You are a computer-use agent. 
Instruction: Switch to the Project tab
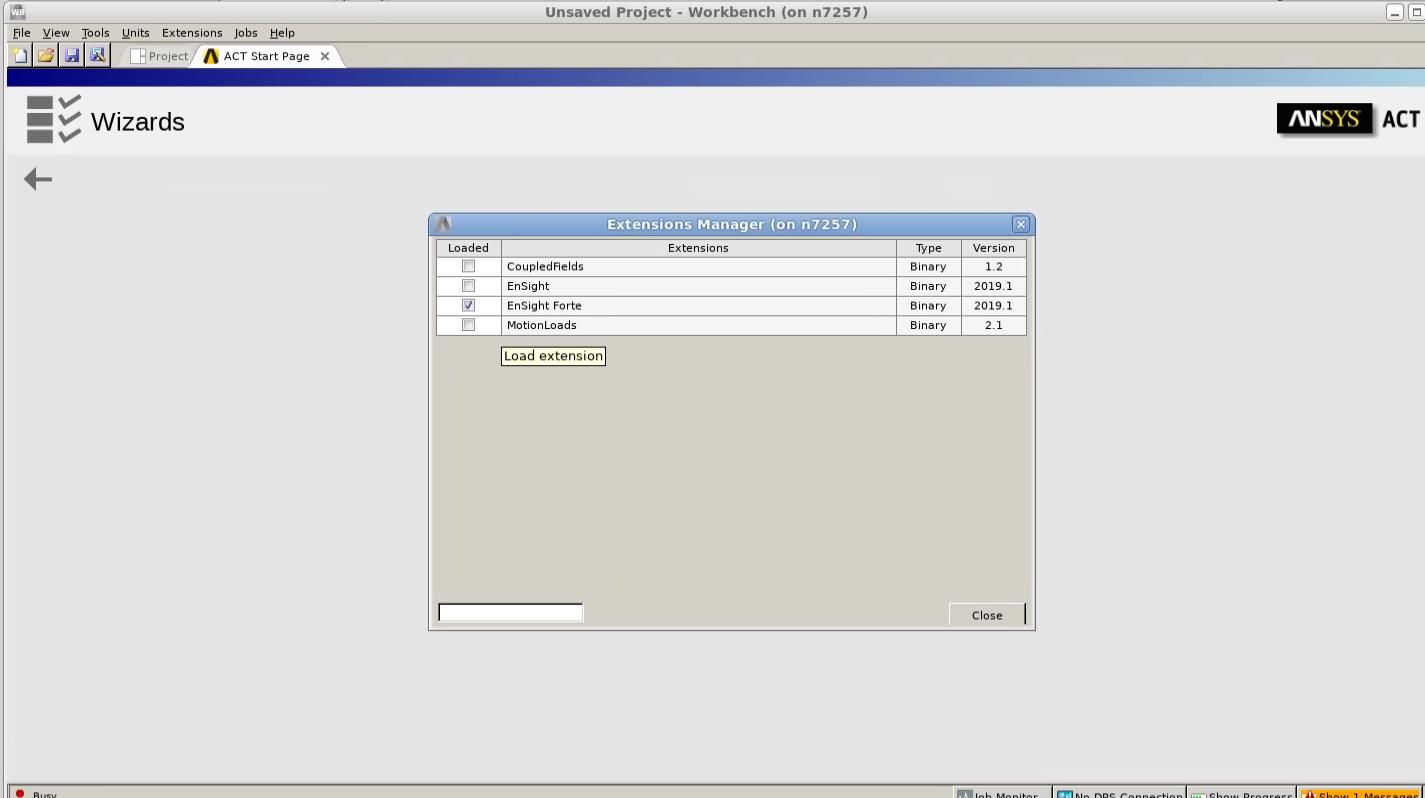point(160,56)
